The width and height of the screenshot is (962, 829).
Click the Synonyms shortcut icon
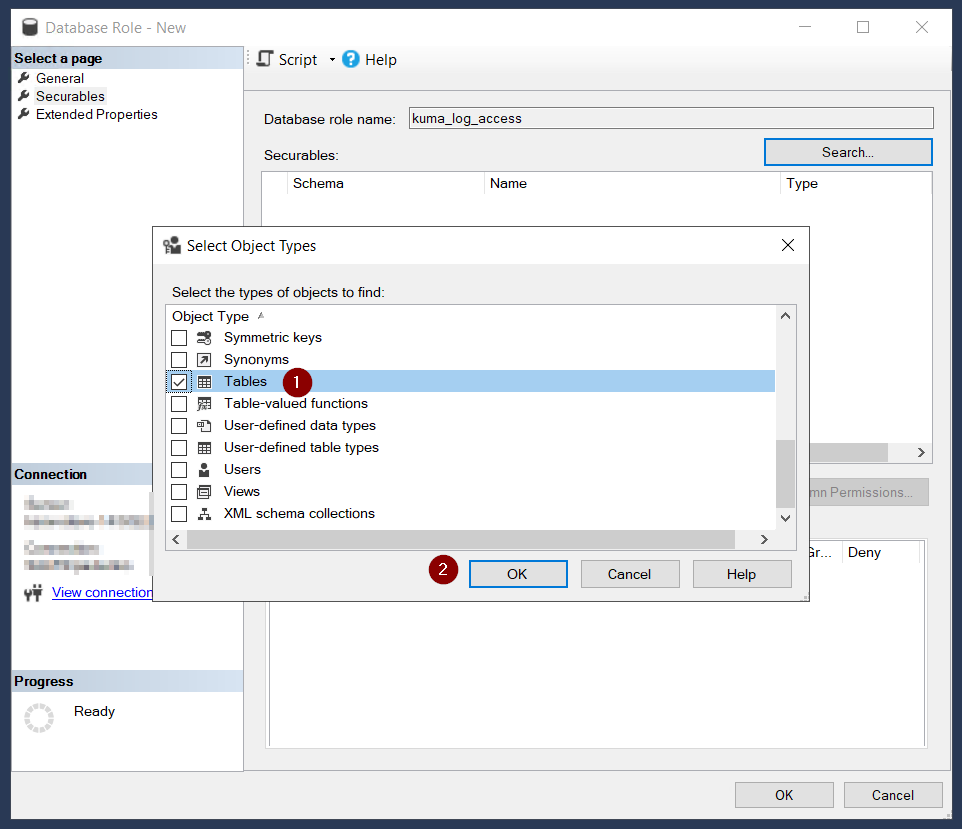click(204, 360)
